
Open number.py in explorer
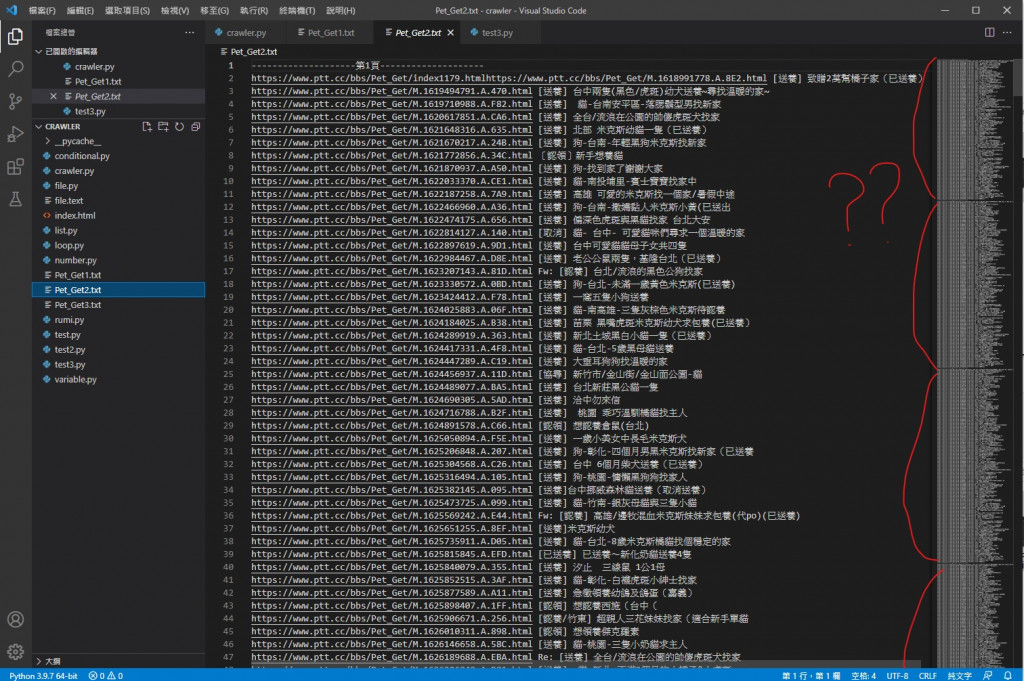tap(75, 261)
